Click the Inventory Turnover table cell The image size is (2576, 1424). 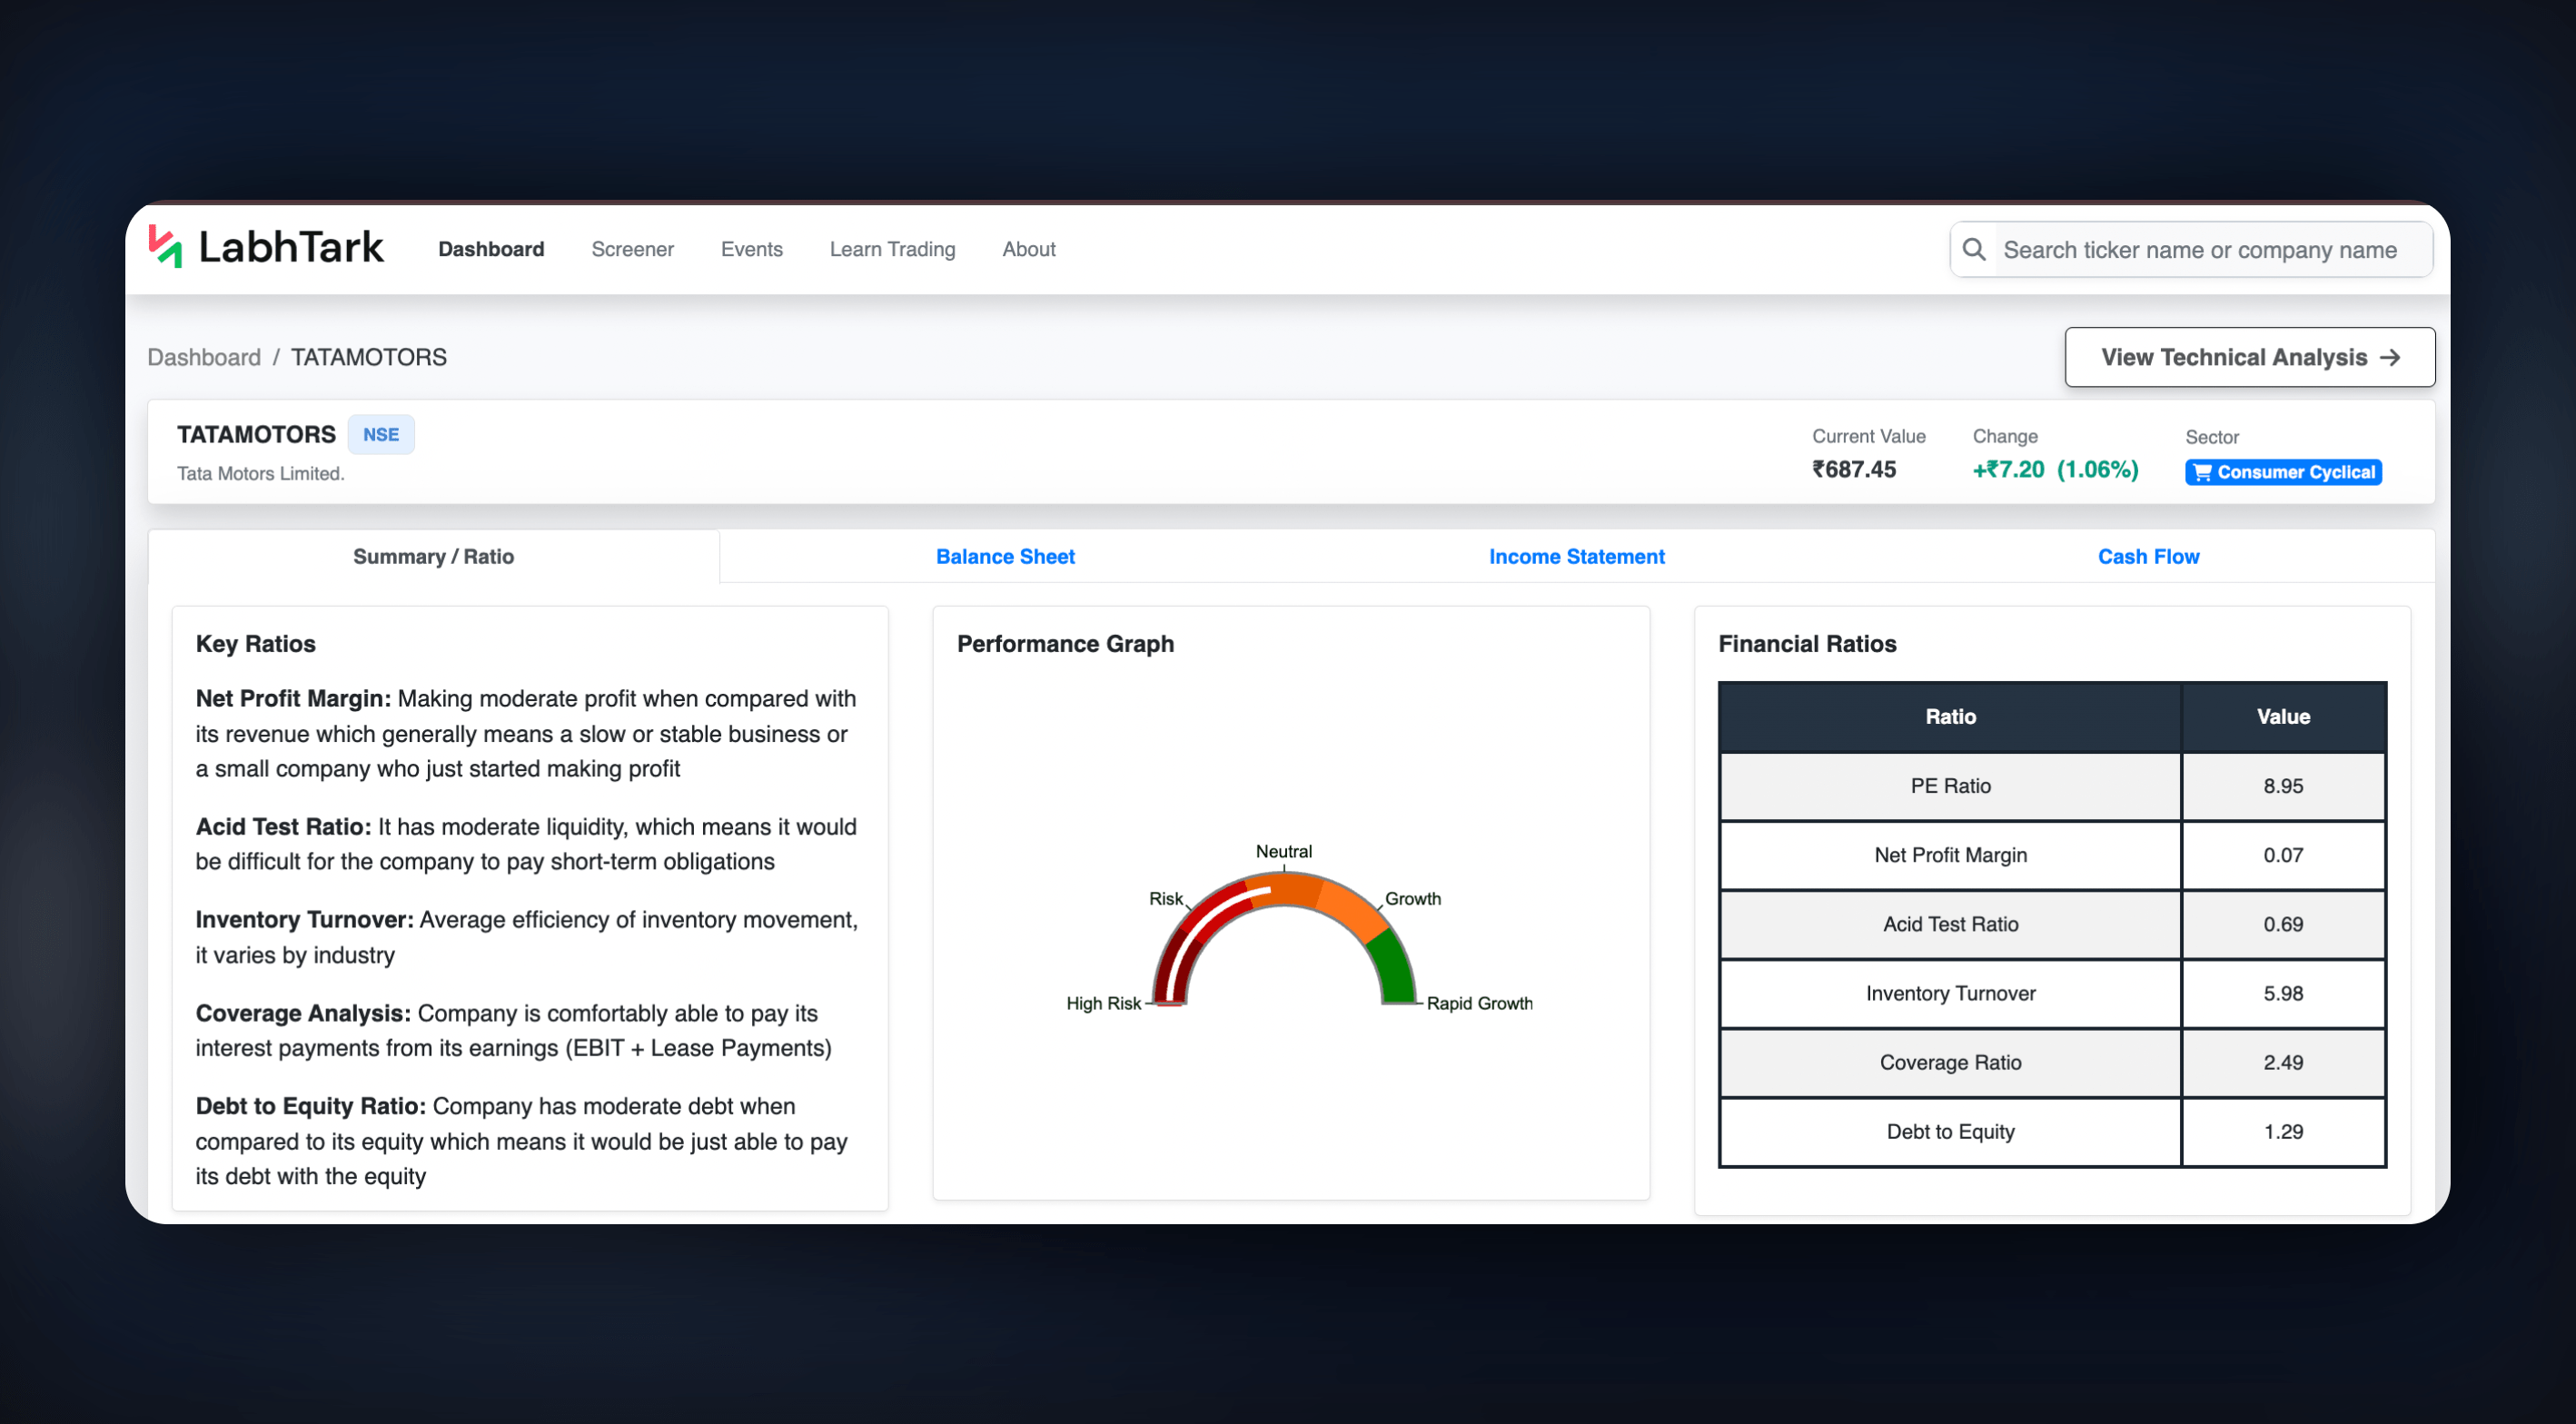(1950, 993)
